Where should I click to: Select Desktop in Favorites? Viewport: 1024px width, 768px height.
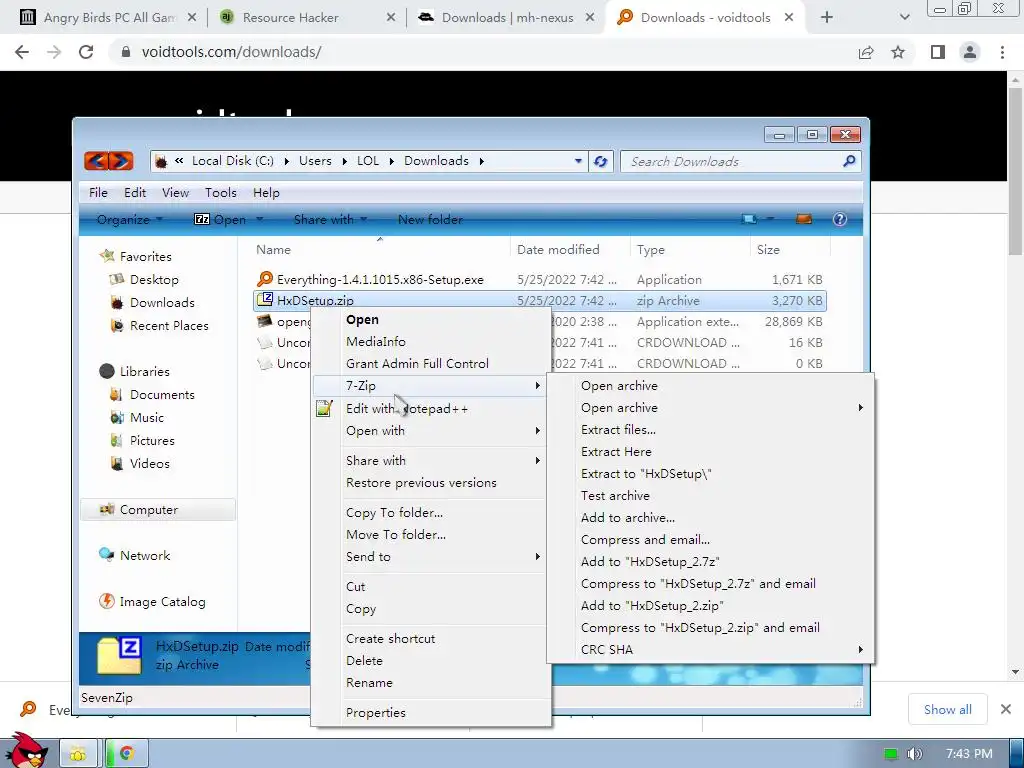(153, 280)
